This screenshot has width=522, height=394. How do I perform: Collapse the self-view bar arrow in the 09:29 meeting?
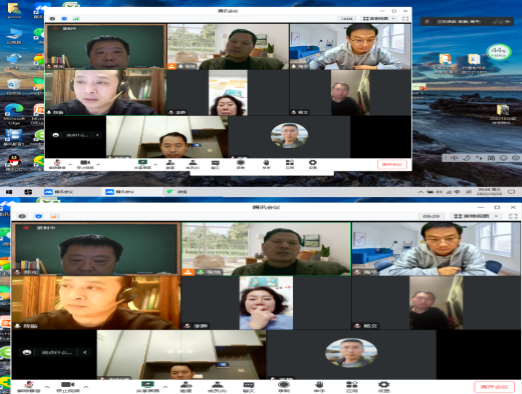85,352
